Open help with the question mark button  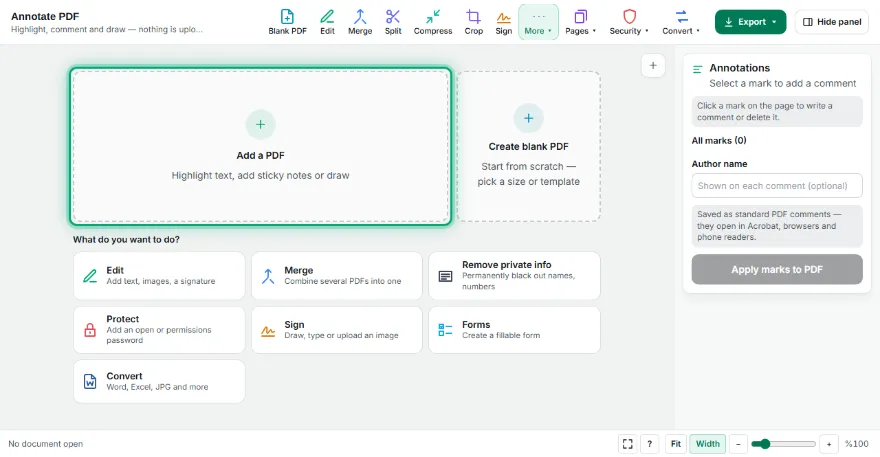point(649,444)
